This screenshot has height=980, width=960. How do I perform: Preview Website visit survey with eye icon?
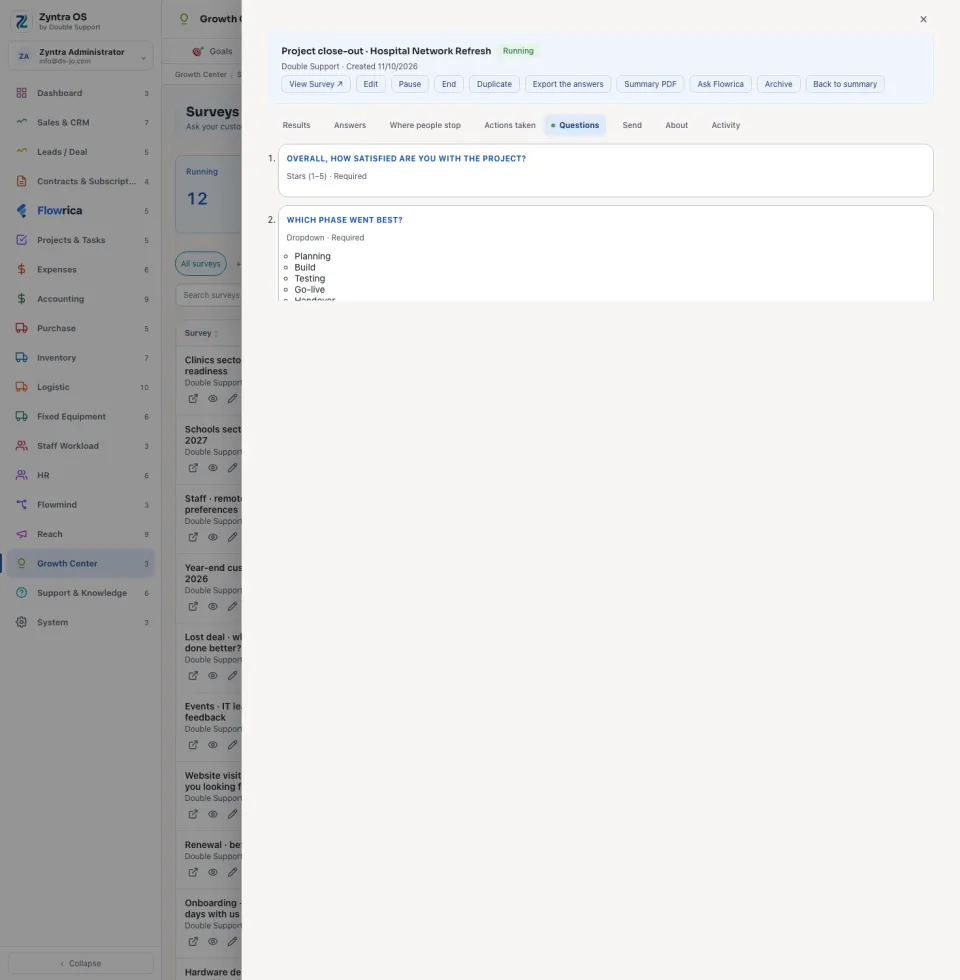[x=212, y=814]
